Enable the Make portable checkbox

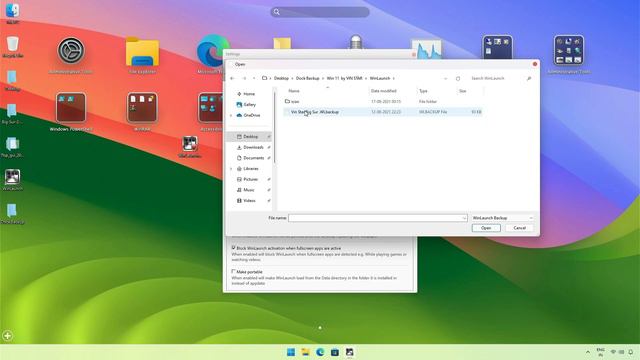(233, 271)
